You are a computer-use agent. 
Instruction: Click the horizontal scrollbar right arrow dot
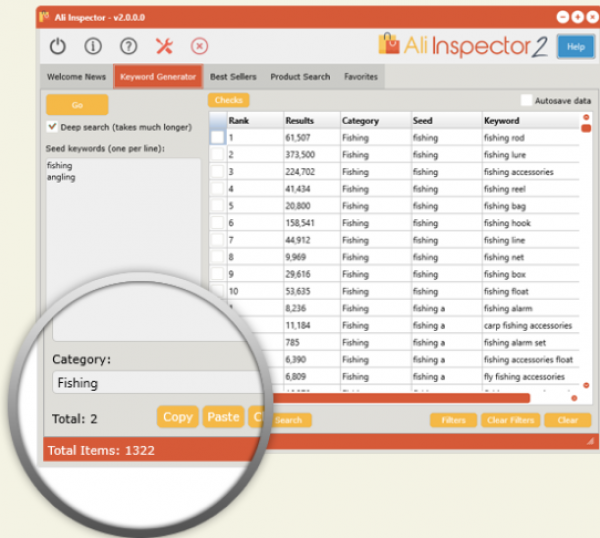pos(573,398)
